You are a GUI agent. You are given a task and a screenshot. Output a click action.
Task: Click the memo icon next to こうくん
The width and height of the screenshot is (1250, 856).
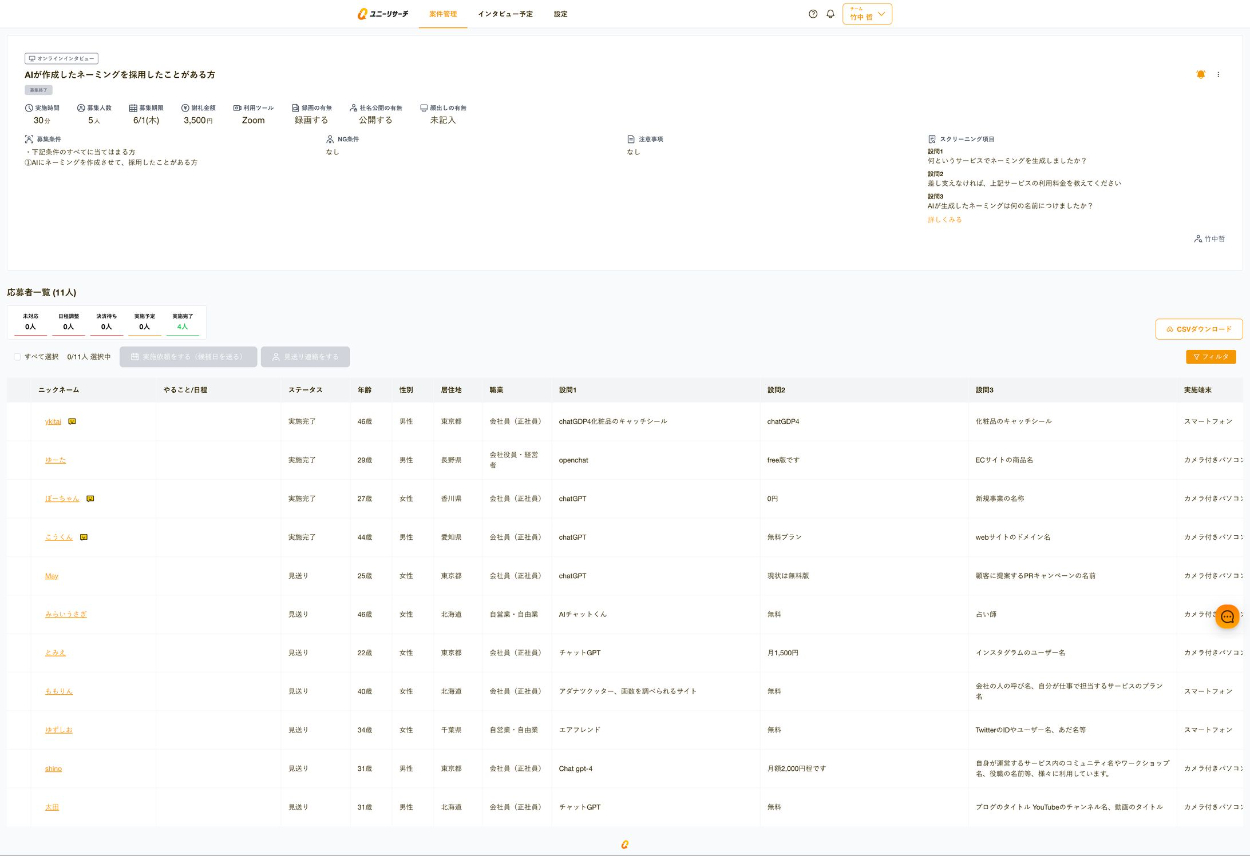point(84,537)
